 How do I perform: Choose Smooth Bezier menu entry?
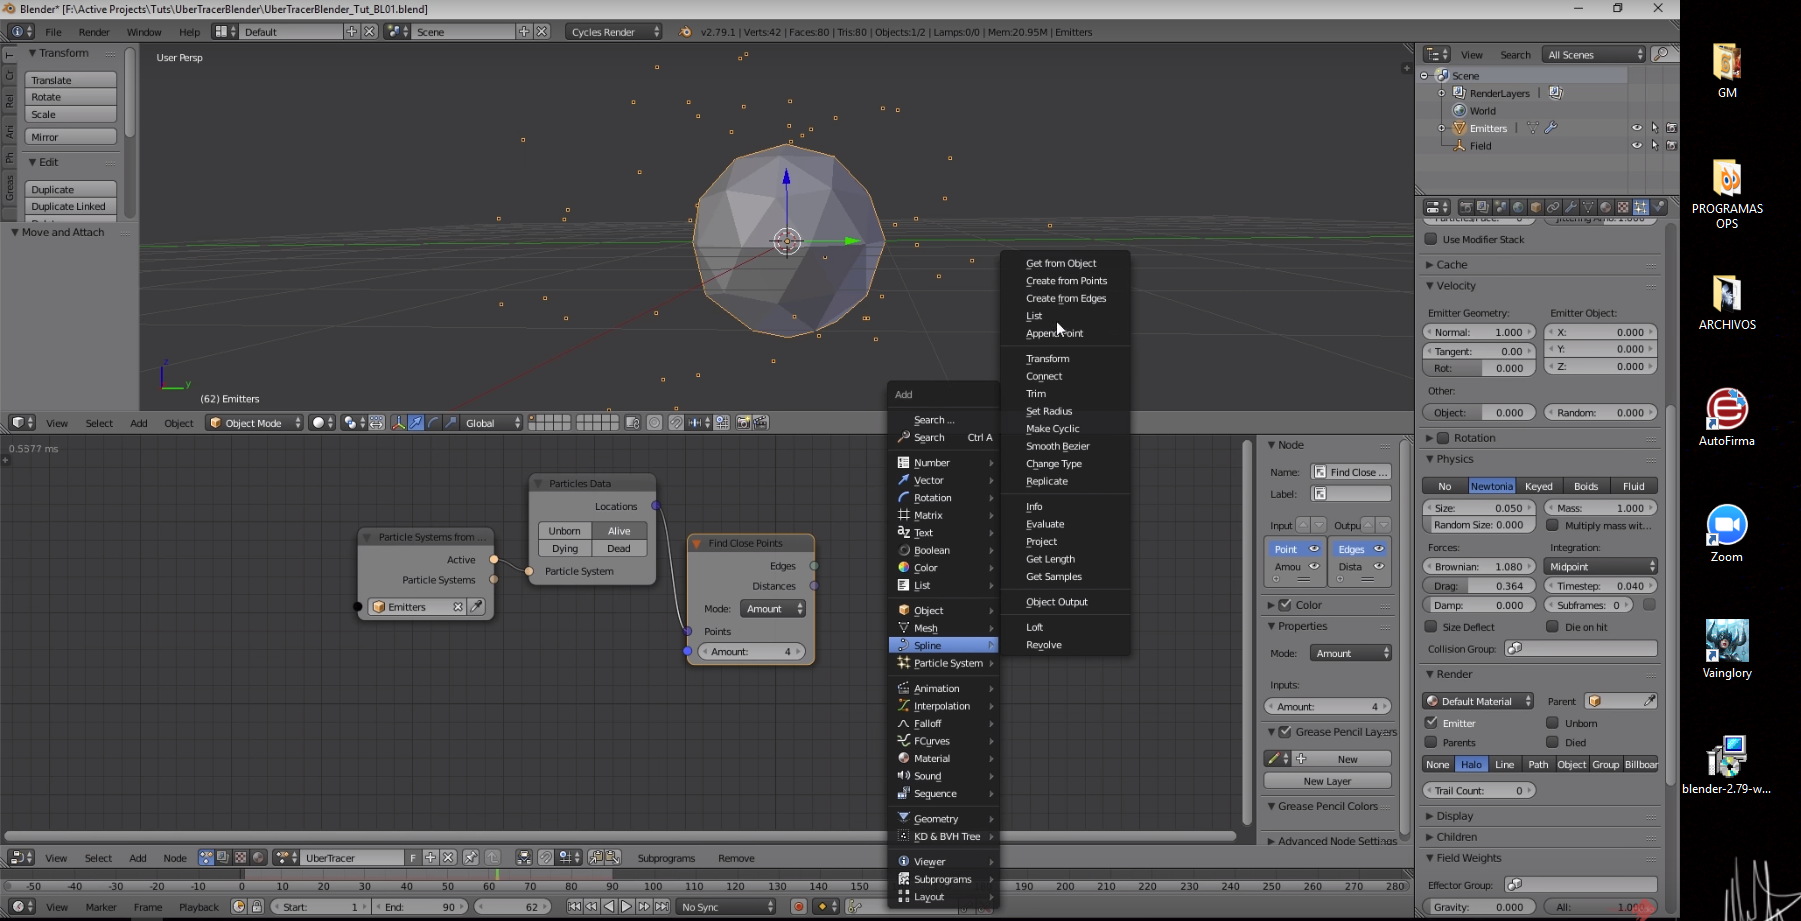1057,446
